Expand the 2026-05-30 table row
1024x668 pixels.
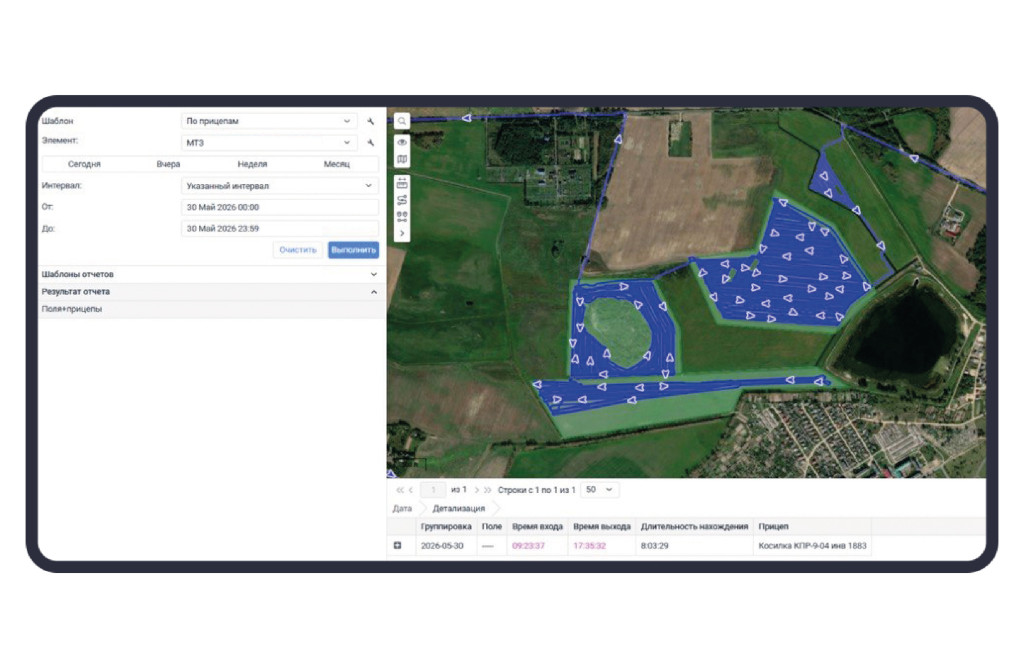coord(397,545)
